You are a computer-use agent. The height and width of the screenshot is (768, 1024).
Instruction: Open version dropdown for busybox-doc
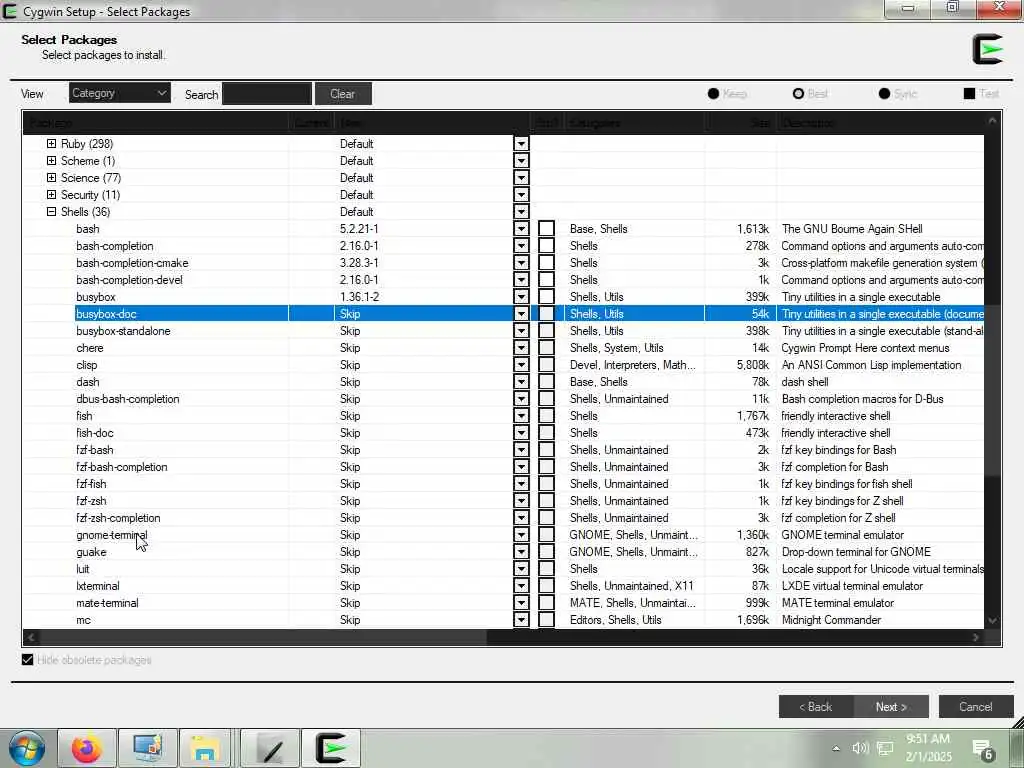tap(521, 313)
